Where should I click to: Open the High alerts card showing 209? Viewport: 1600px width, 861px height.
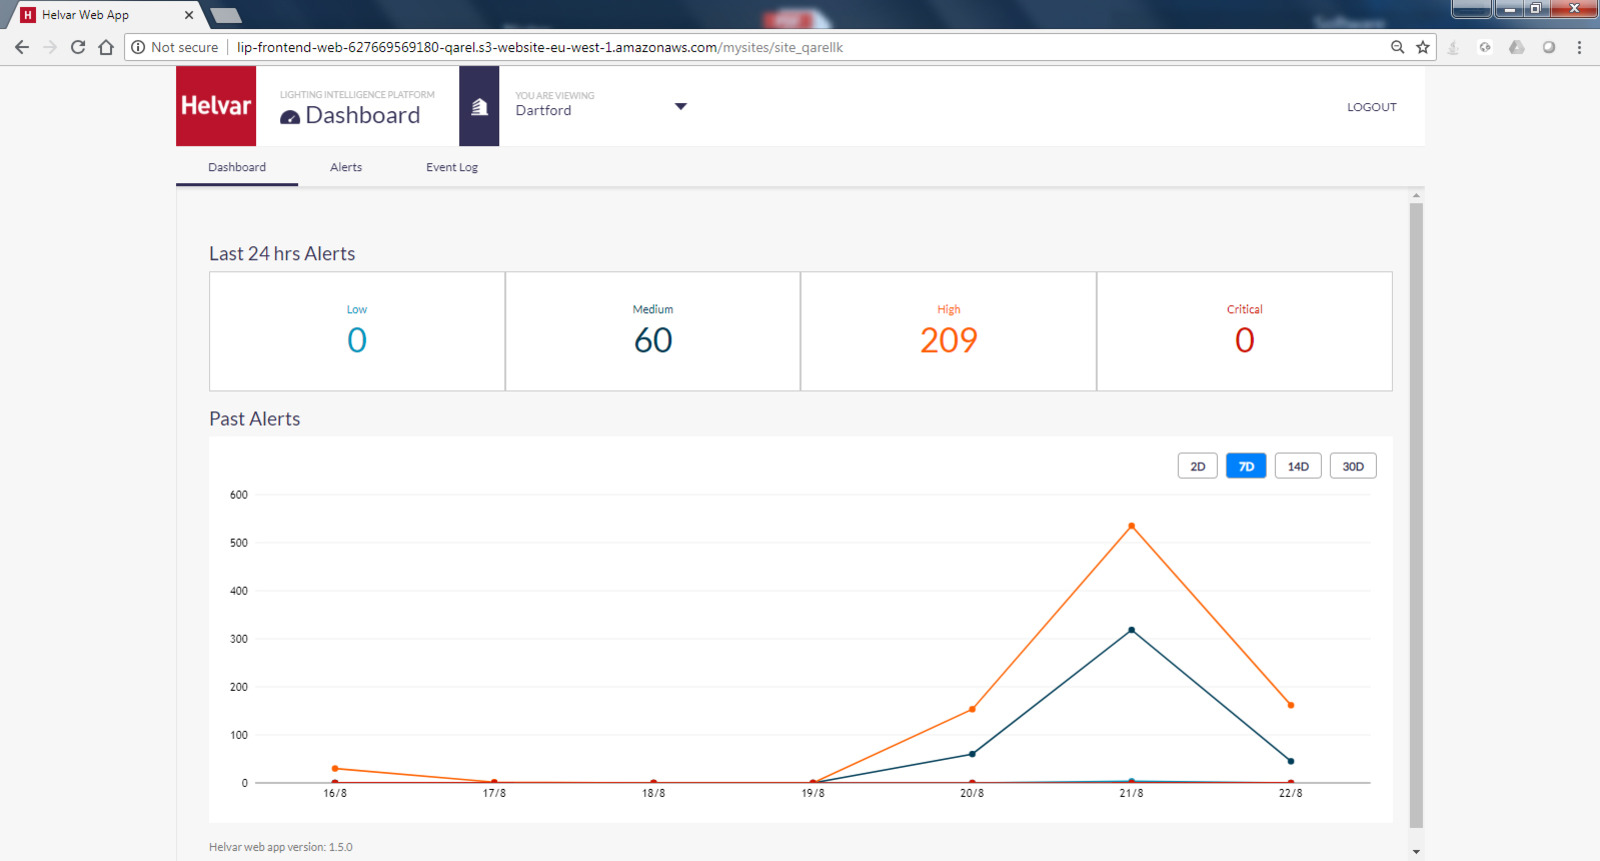click(x=948, y=331)
